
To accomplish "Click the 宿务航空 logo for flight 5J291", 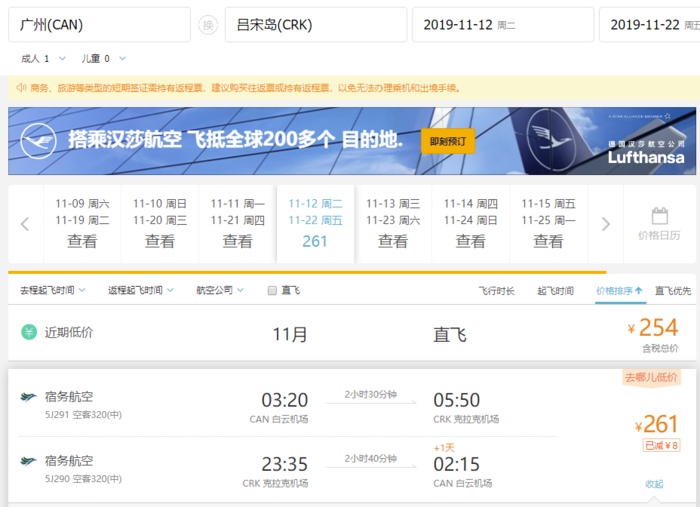I will pyautogui.click(x=29, y=397).
